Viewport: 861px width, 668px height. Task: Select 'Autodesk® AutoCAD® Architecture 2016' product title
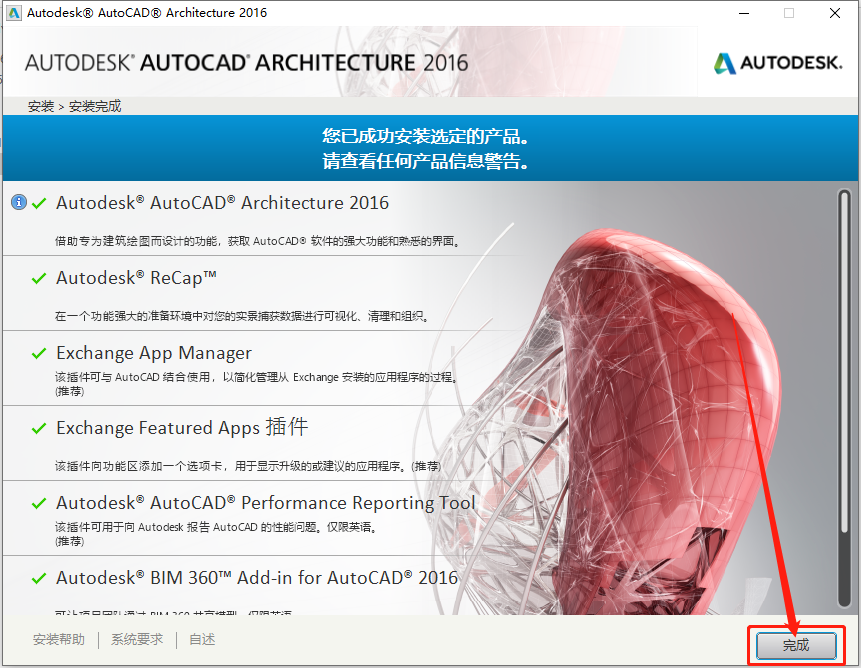(x=222, y=203)
